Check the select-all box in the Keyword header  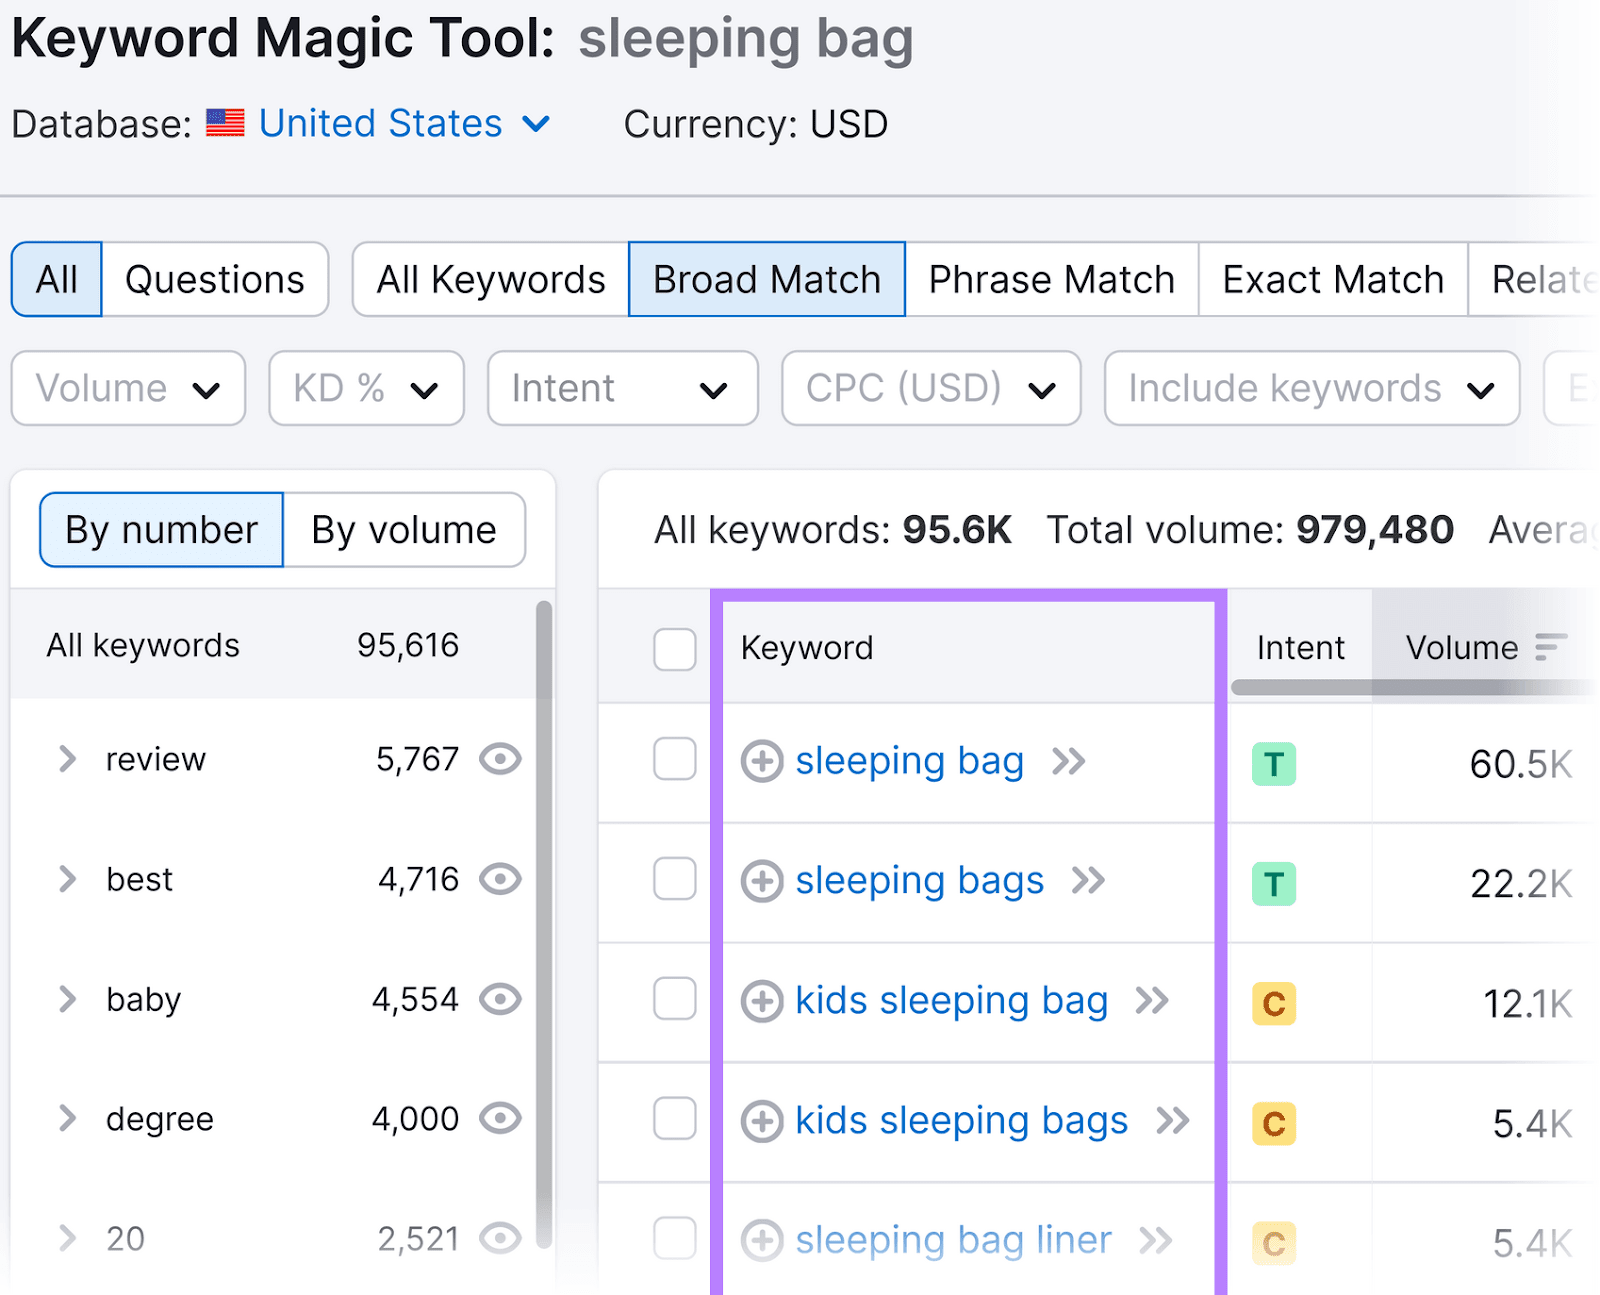pyautogui.click(x=674, y=649)
